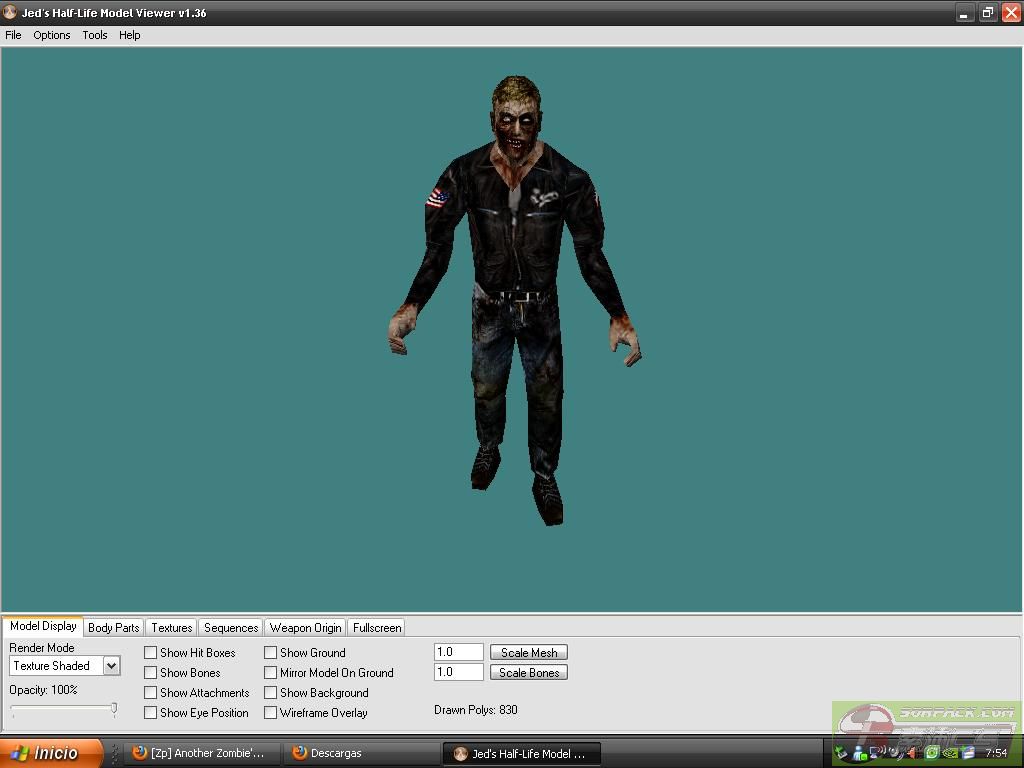
Task: Click the Scale Mesh value input field
Action: point(458,652)
